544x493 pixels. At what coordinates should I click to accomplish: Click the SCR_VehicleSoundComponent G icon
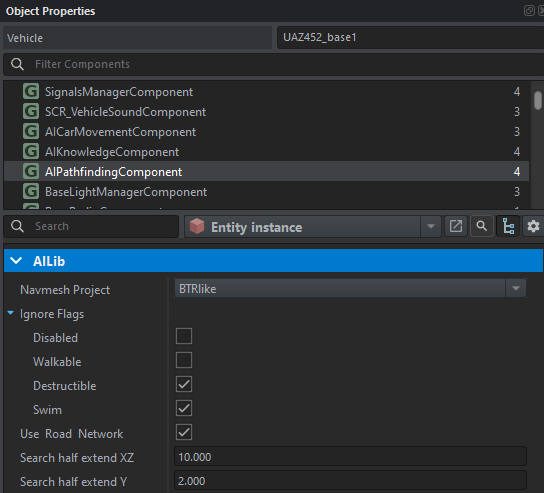point(31,112)
